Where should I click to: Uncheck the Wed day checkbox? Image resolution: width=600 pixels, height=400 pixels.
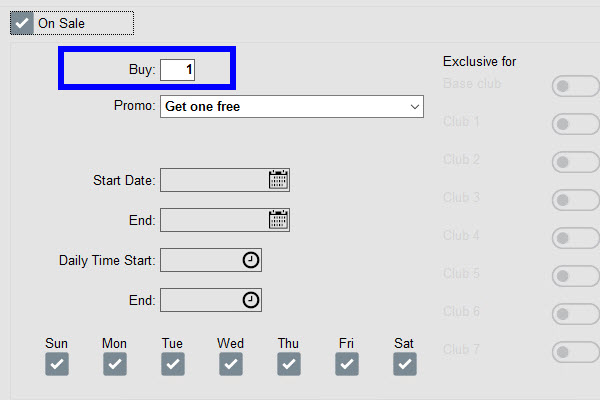231,365
